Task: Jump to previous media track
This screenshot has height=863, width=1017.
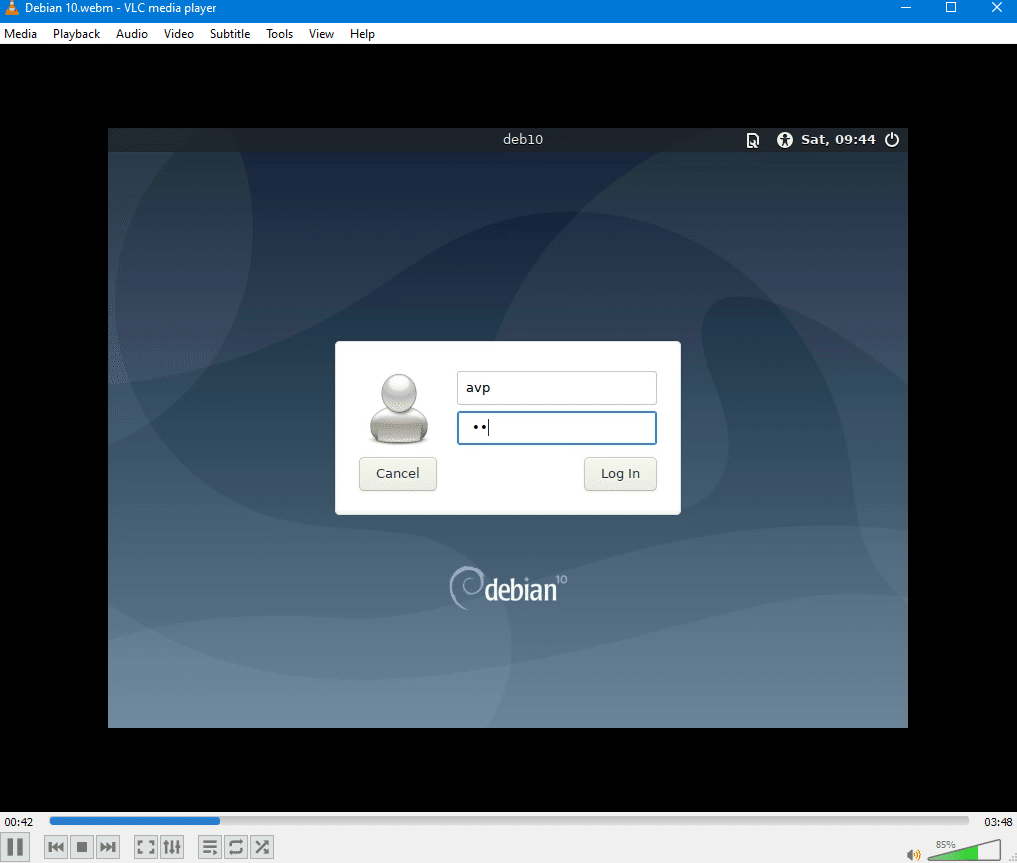Action: pos(56,847)
